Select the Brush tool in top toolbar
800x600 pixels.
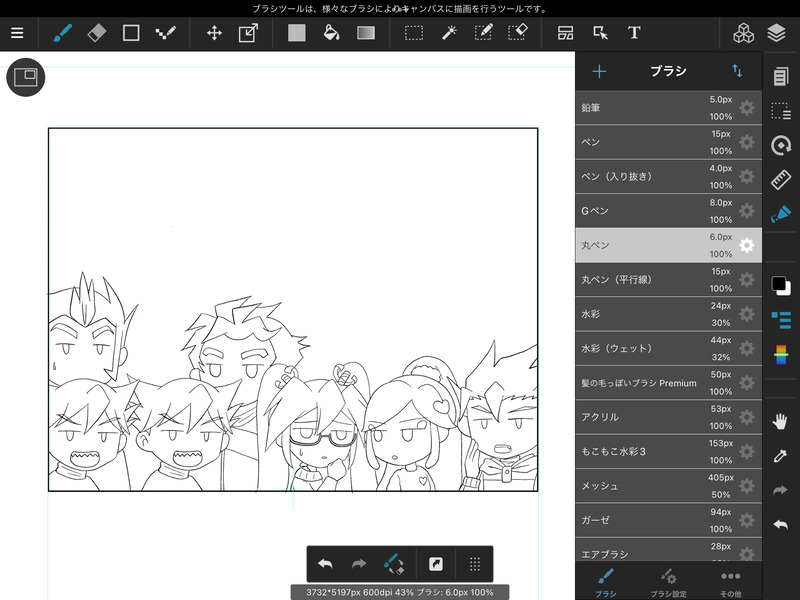point(62,33)
